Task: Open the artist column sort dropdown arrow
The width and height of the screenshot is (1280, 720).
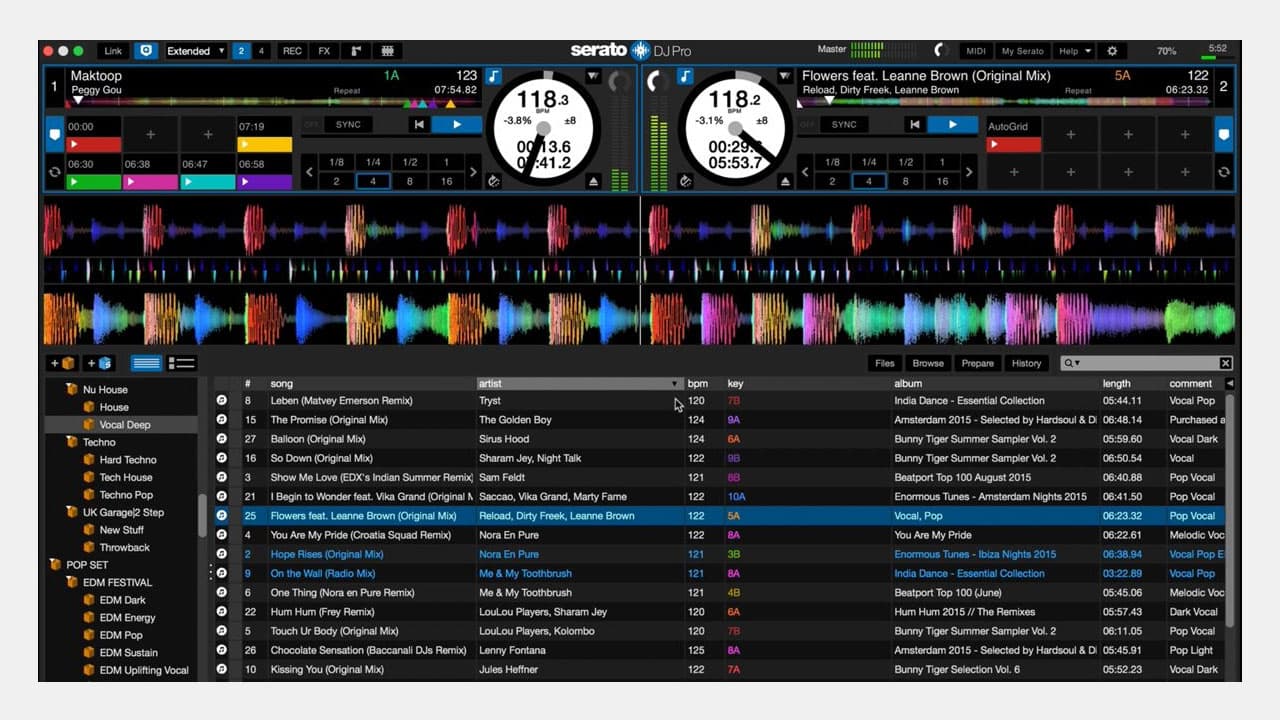Action: coord(674,383)
